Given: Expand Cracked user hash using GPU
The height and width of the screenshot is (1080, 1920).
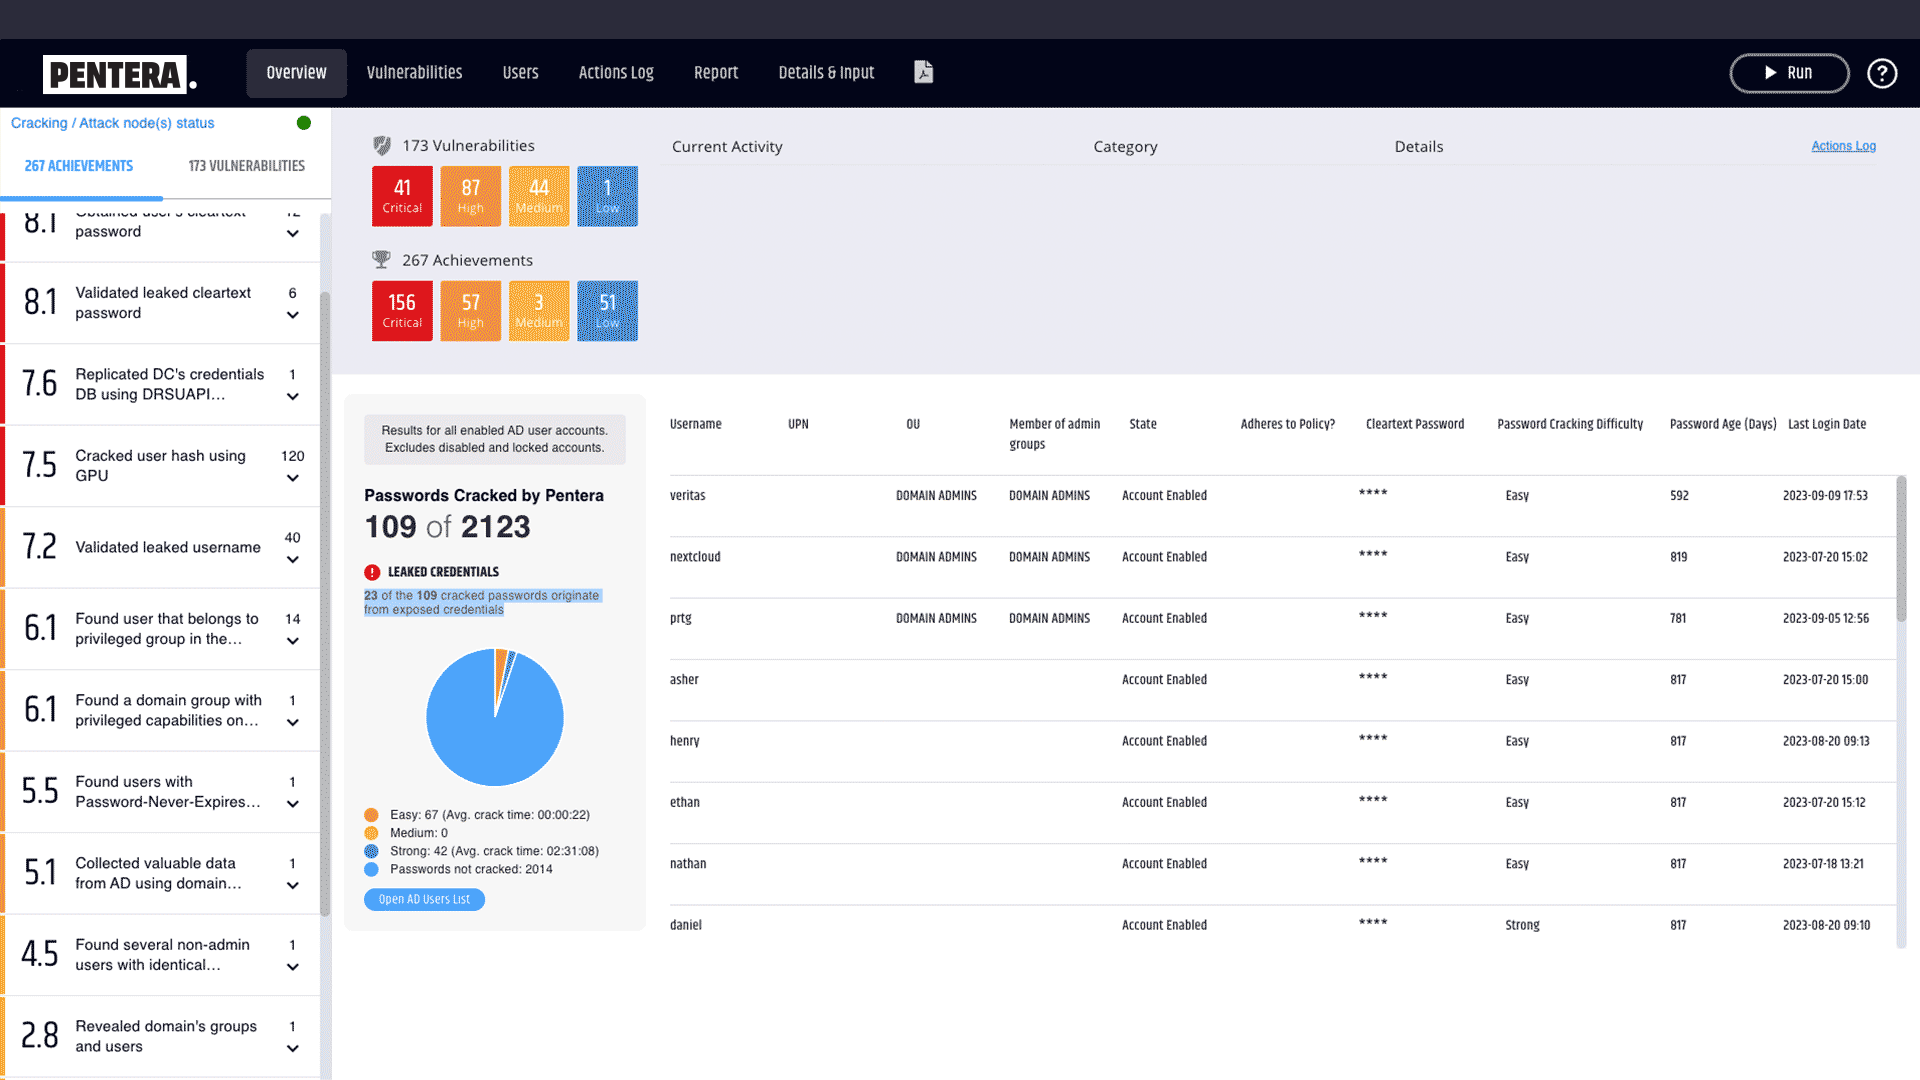Looking at the screenshot, I should pyautogui.click(x=293, y=478).
